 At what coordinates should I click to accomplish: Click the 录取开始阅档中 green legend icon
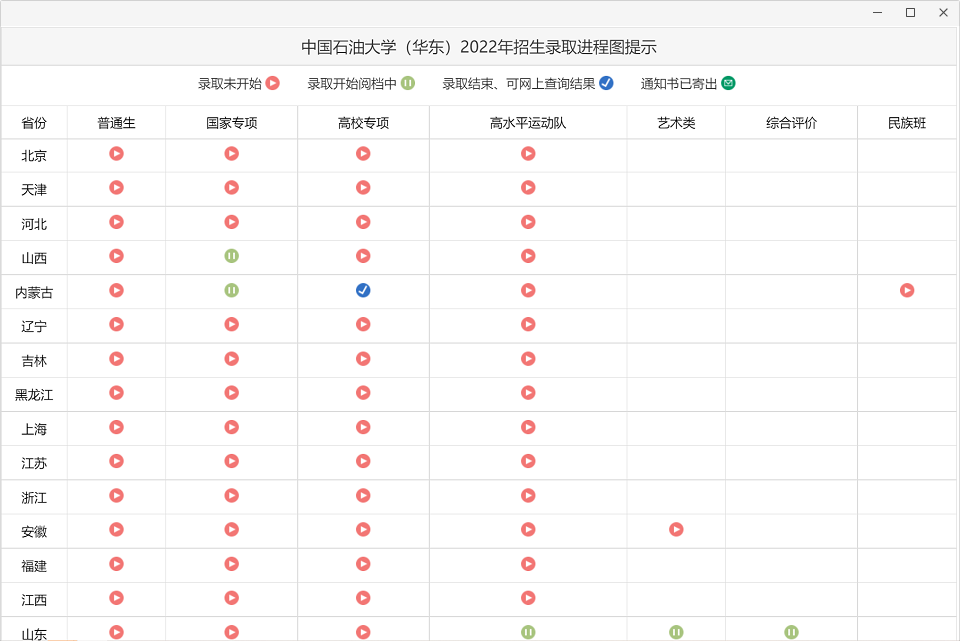pyautogui.click(x=408, y=83)
